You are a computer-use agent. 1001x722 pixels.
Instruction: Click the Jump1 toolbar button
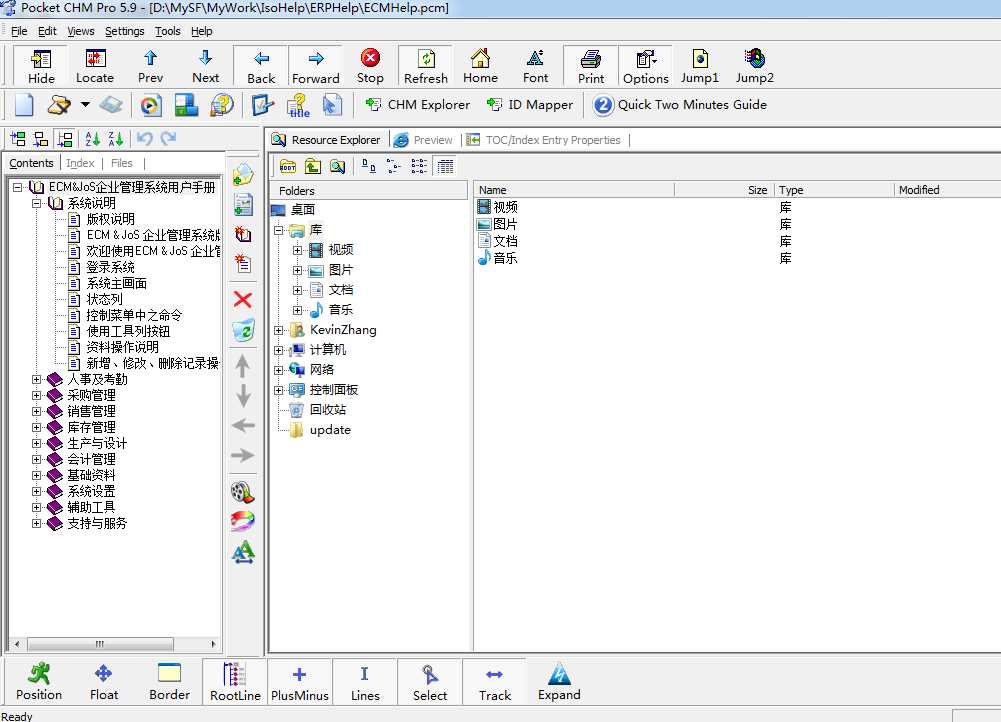pos(700,66)
